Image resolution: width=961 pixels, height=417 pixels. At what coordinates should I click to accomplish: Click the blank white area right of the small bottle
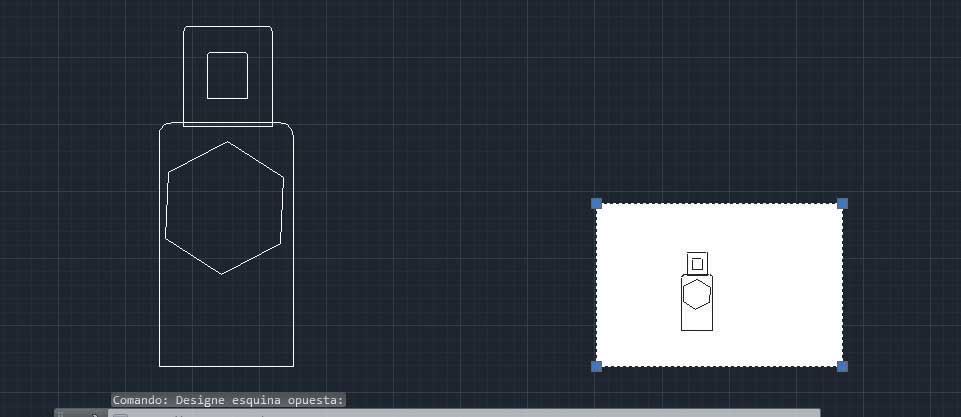click(x=780, y=290)
